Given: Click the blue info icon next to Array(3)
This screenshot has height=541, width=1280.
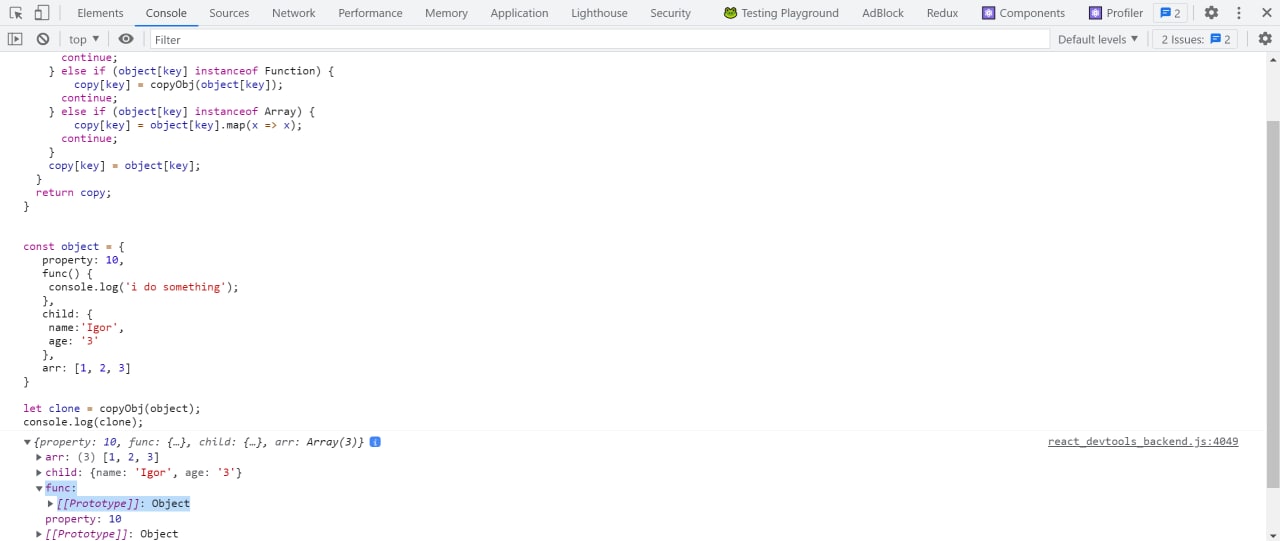Looking at the screenshot, I should [375, 441].
